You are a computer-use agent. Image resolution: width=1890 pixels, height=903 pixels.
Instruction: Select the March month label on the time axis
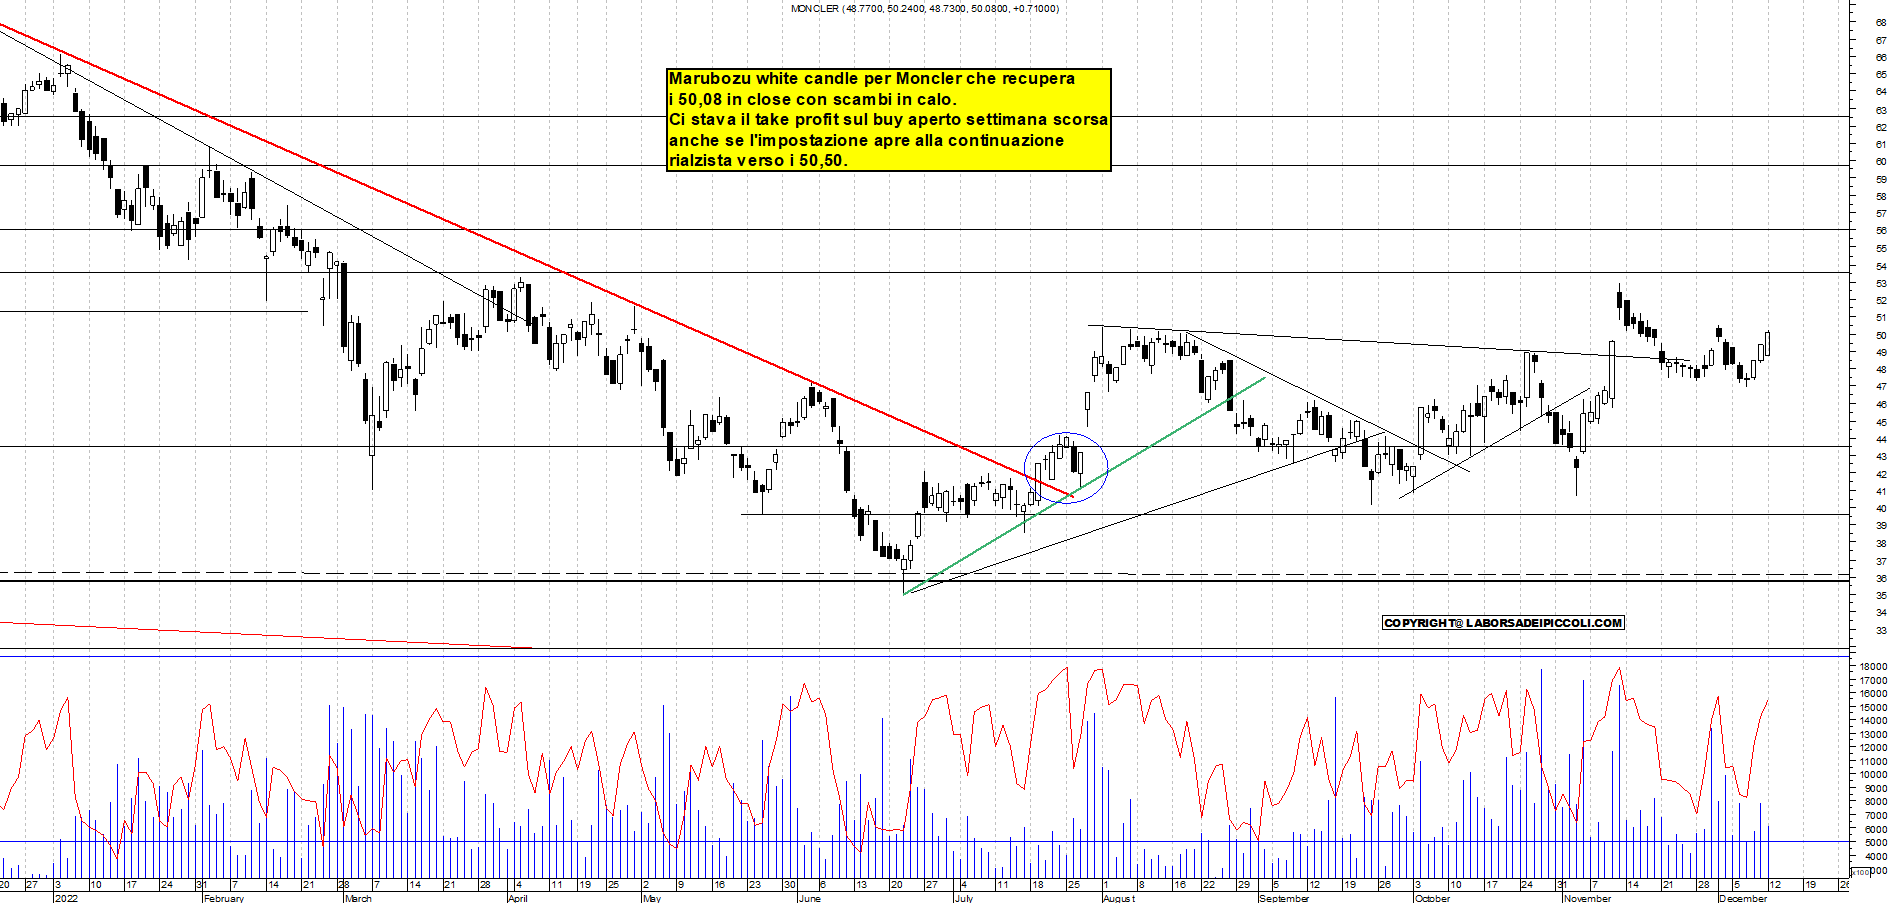point(358,898)
